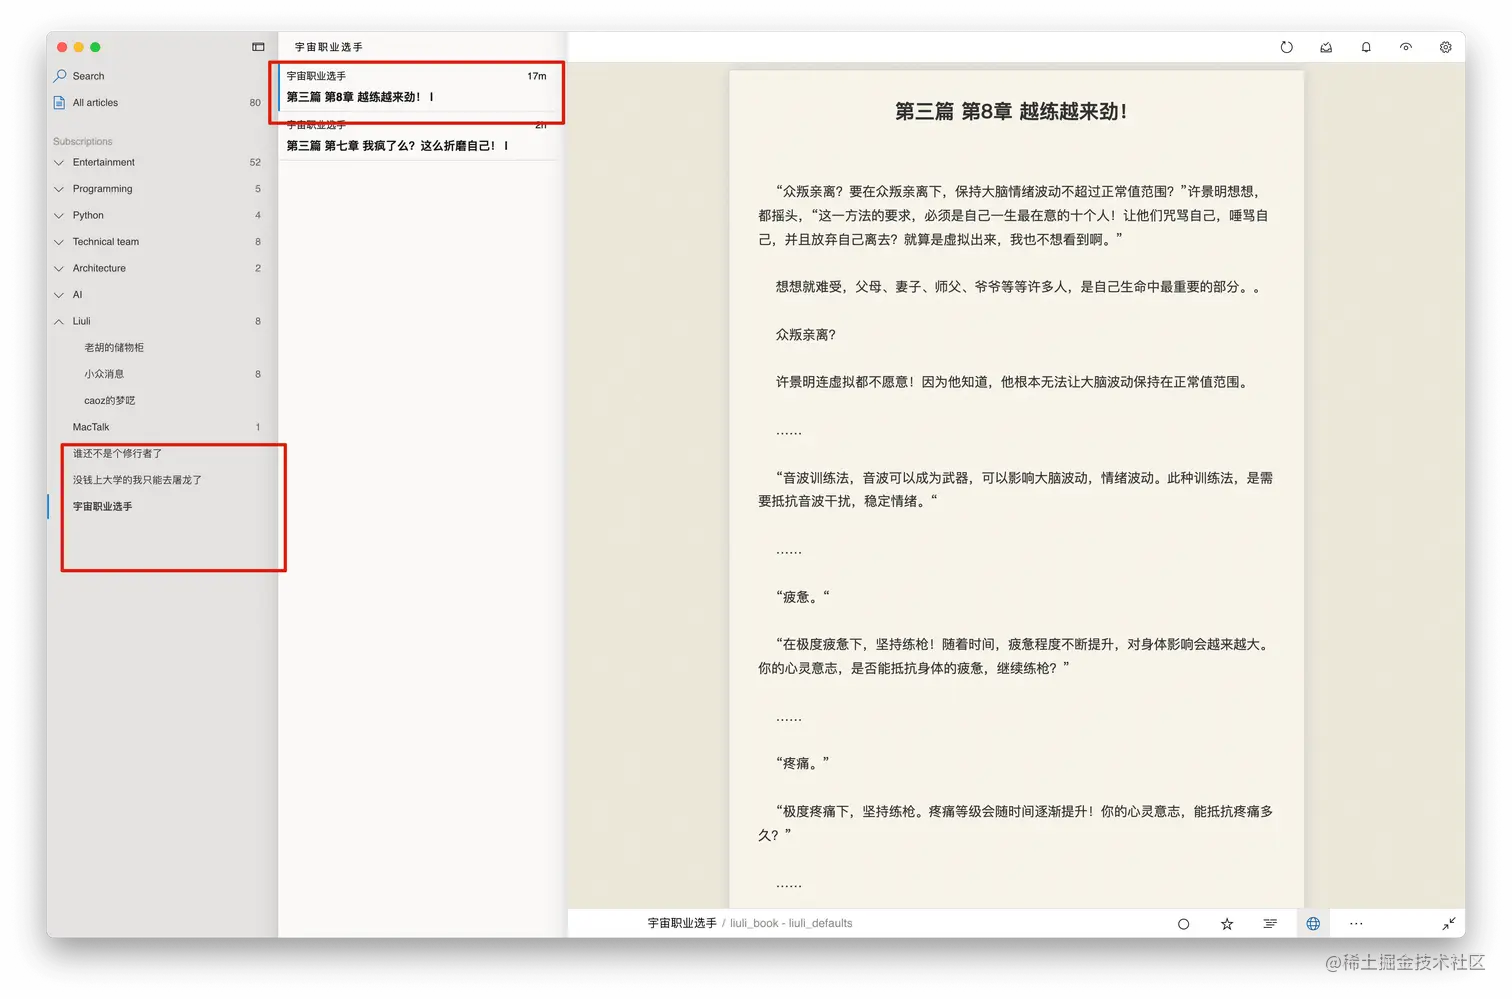Image resolution: width=1512 pixels, height=999 pixels.
Task: Select the MacTalk feed in the sidebar
Action: 91,426
